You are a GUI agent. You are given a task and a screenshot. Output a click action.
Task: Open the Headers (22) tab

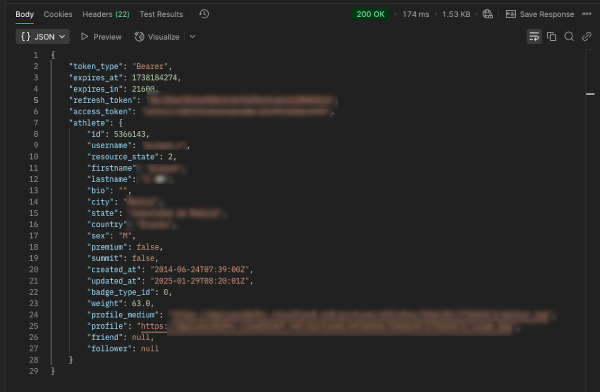click(106, 15)
